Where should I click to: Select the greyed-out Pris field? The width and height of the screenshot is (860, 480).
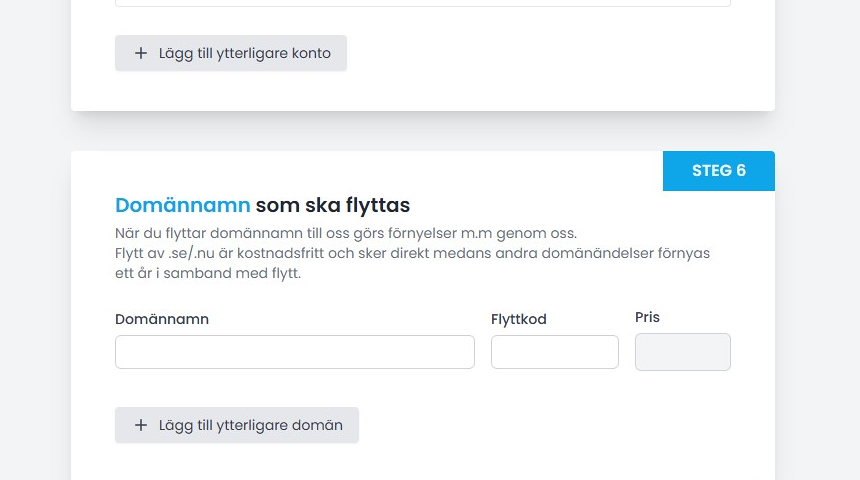click(682, 352)
